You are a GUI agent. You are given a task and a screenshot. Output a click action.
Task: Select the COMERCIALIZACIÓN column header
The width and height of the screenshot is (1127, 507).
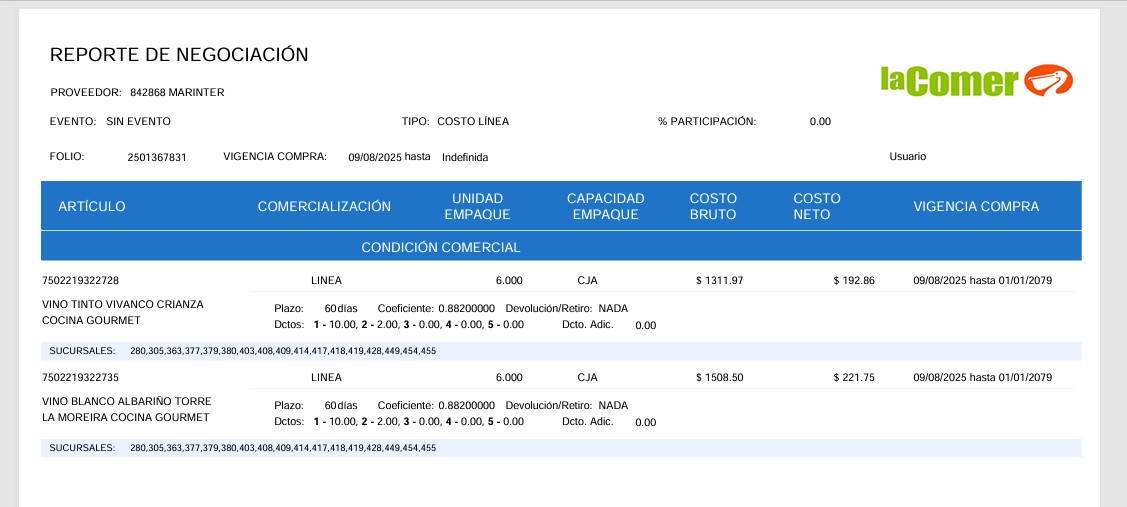coord(324,207)
